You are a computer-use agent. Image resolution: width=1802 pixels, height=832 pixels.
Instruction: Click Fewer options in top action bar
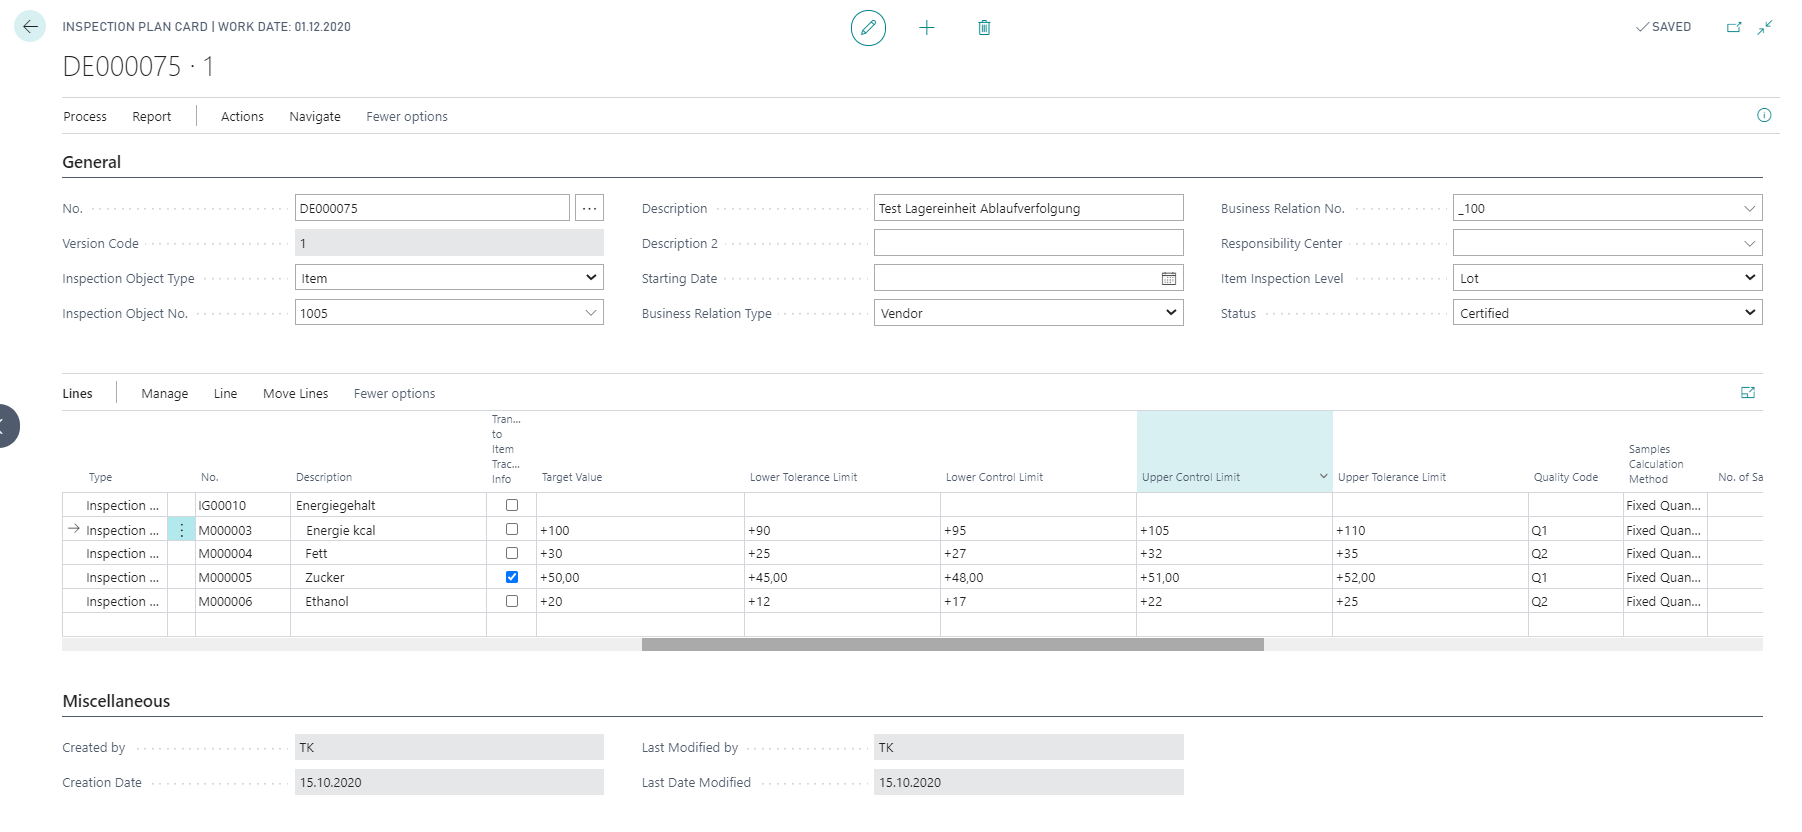(x=407, y=116)
